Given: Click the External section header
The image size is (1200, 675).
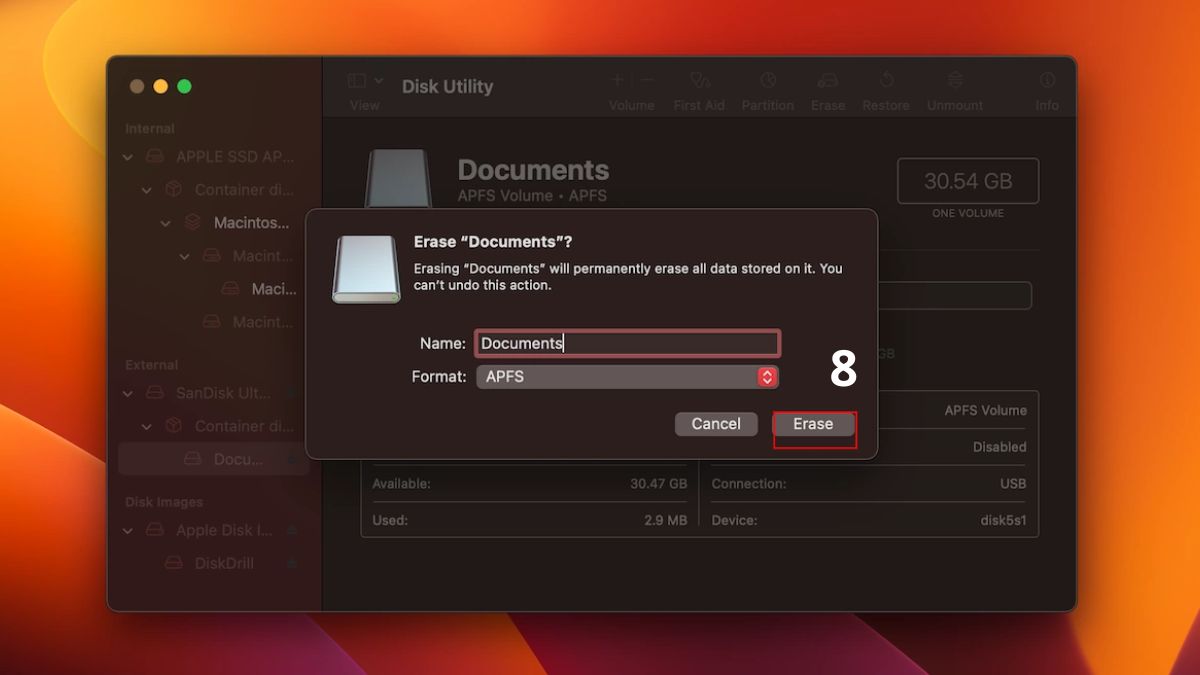Looking at the screenshot, I should (x=151, y=365).
